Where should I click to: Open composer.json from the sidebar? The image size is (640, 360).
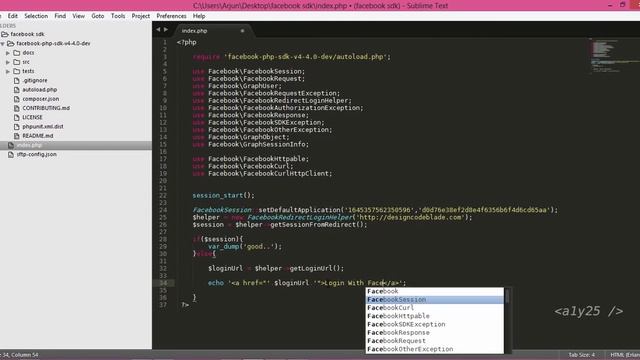point(40,99)
